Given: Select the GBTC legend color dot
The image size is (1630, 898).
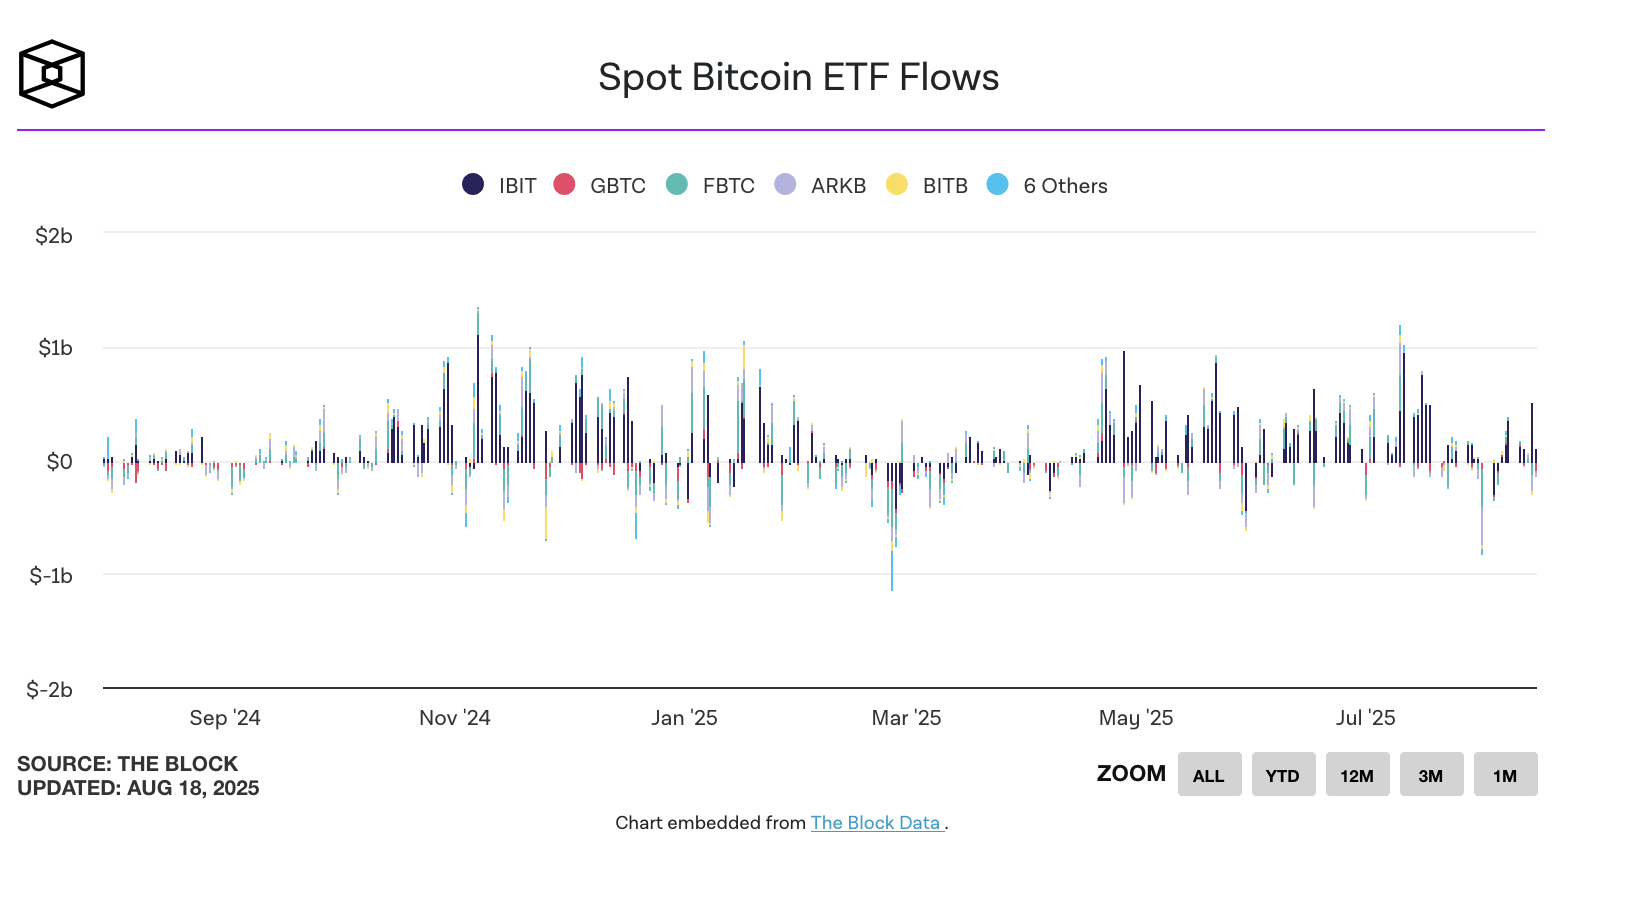Looking at the screenshot, I should coord(564,185).
